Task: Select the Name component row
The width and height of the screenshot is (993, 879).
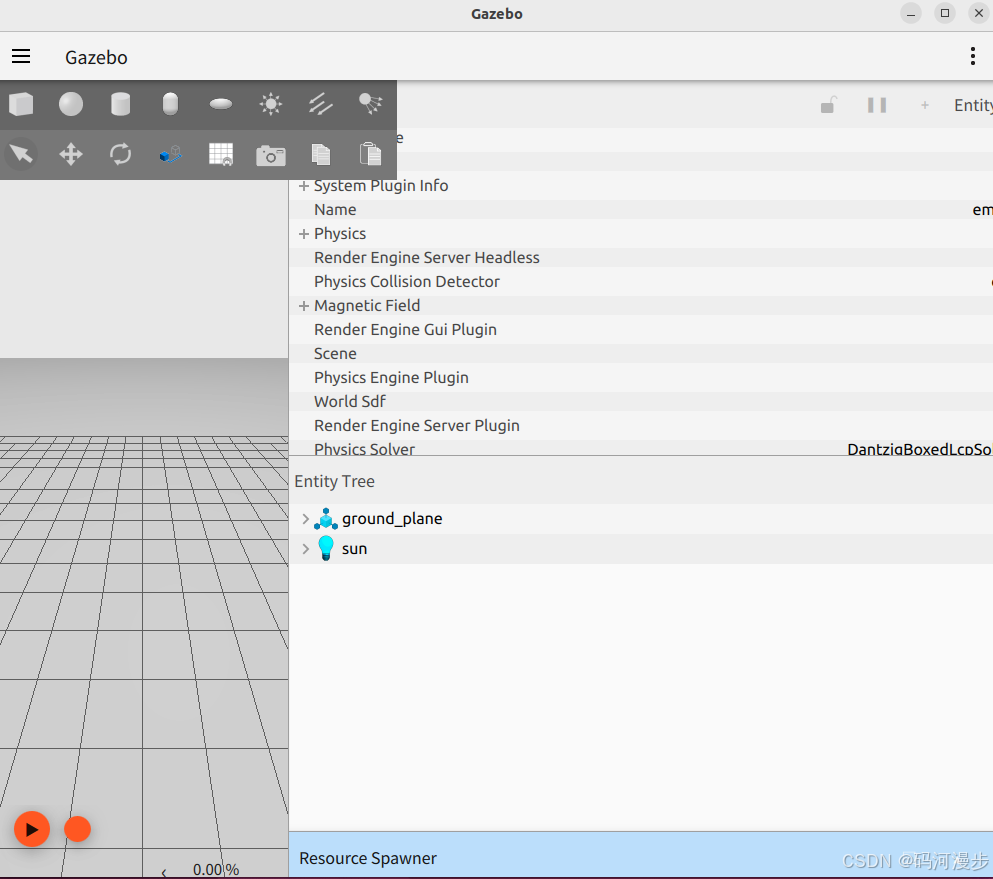Action: (641, 210)
